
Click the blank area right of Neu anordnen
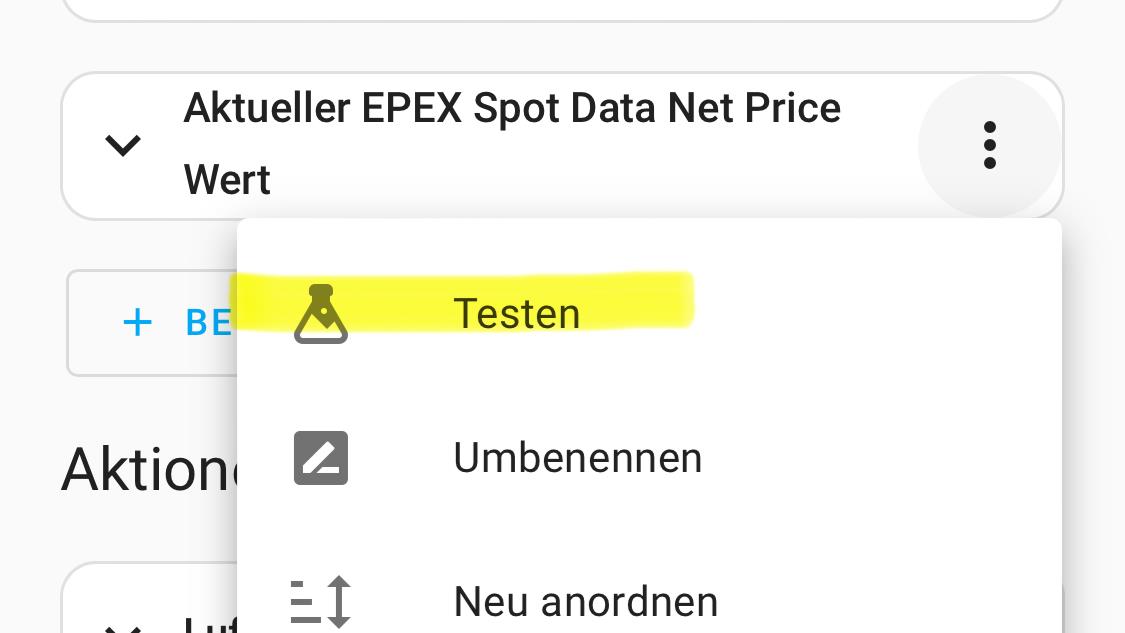[x=886, y=601]
